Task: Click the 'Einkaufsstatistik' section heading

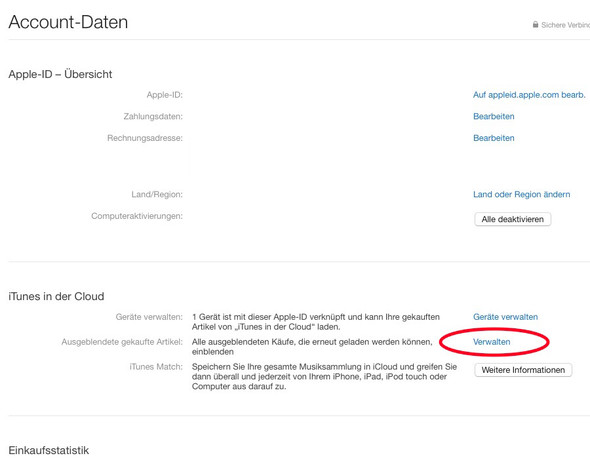Action: [49, 450]
